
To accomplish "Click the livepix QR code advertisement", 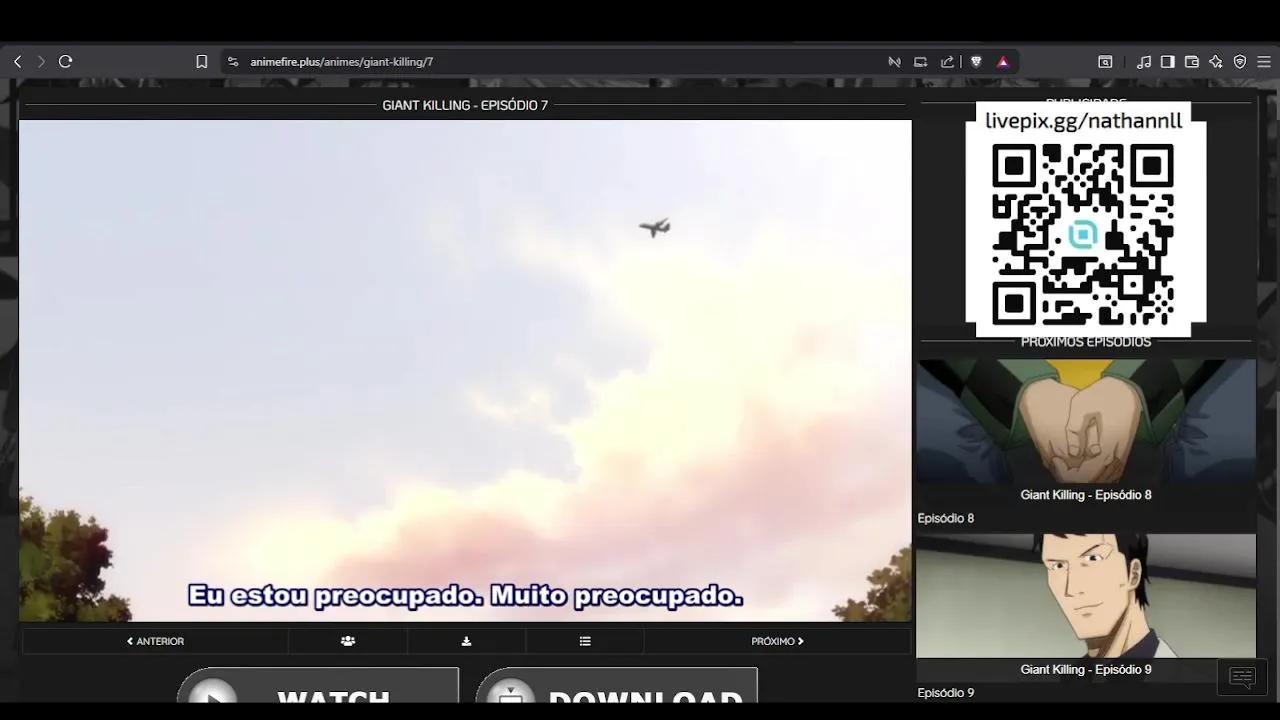I will tap(1085, 220).
